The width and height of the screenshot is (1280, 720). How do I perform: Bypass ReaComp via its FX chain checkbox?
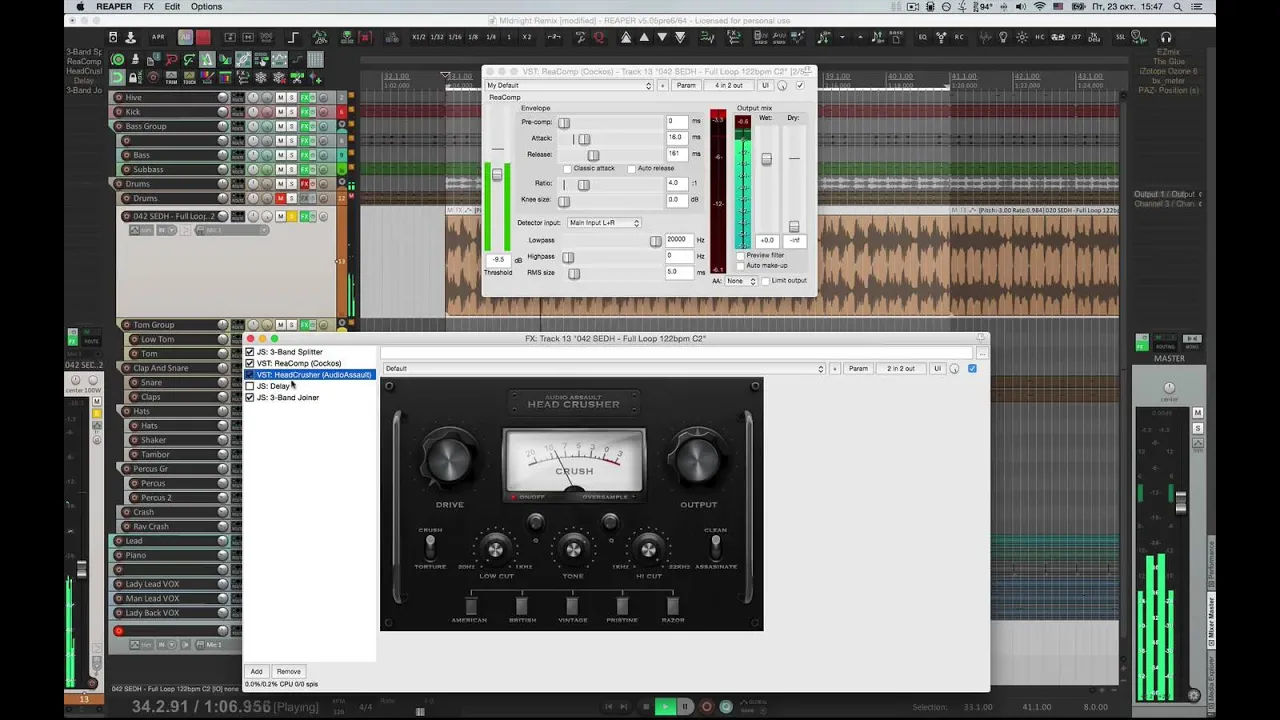pyautogui.click(x=250, y=363)
